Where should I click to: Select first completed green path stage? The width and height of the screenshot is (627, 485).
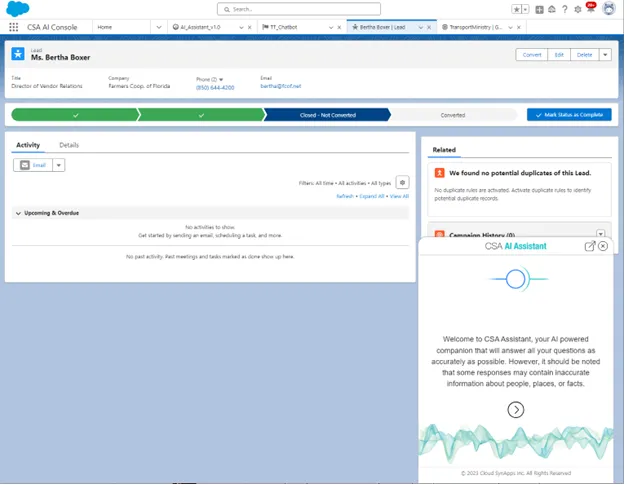coord(75,116)
